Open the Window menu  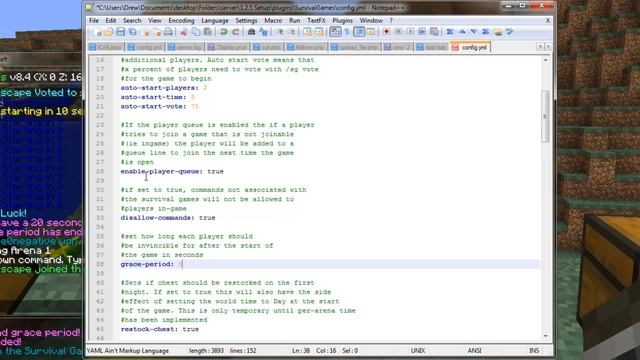[371, 20]
